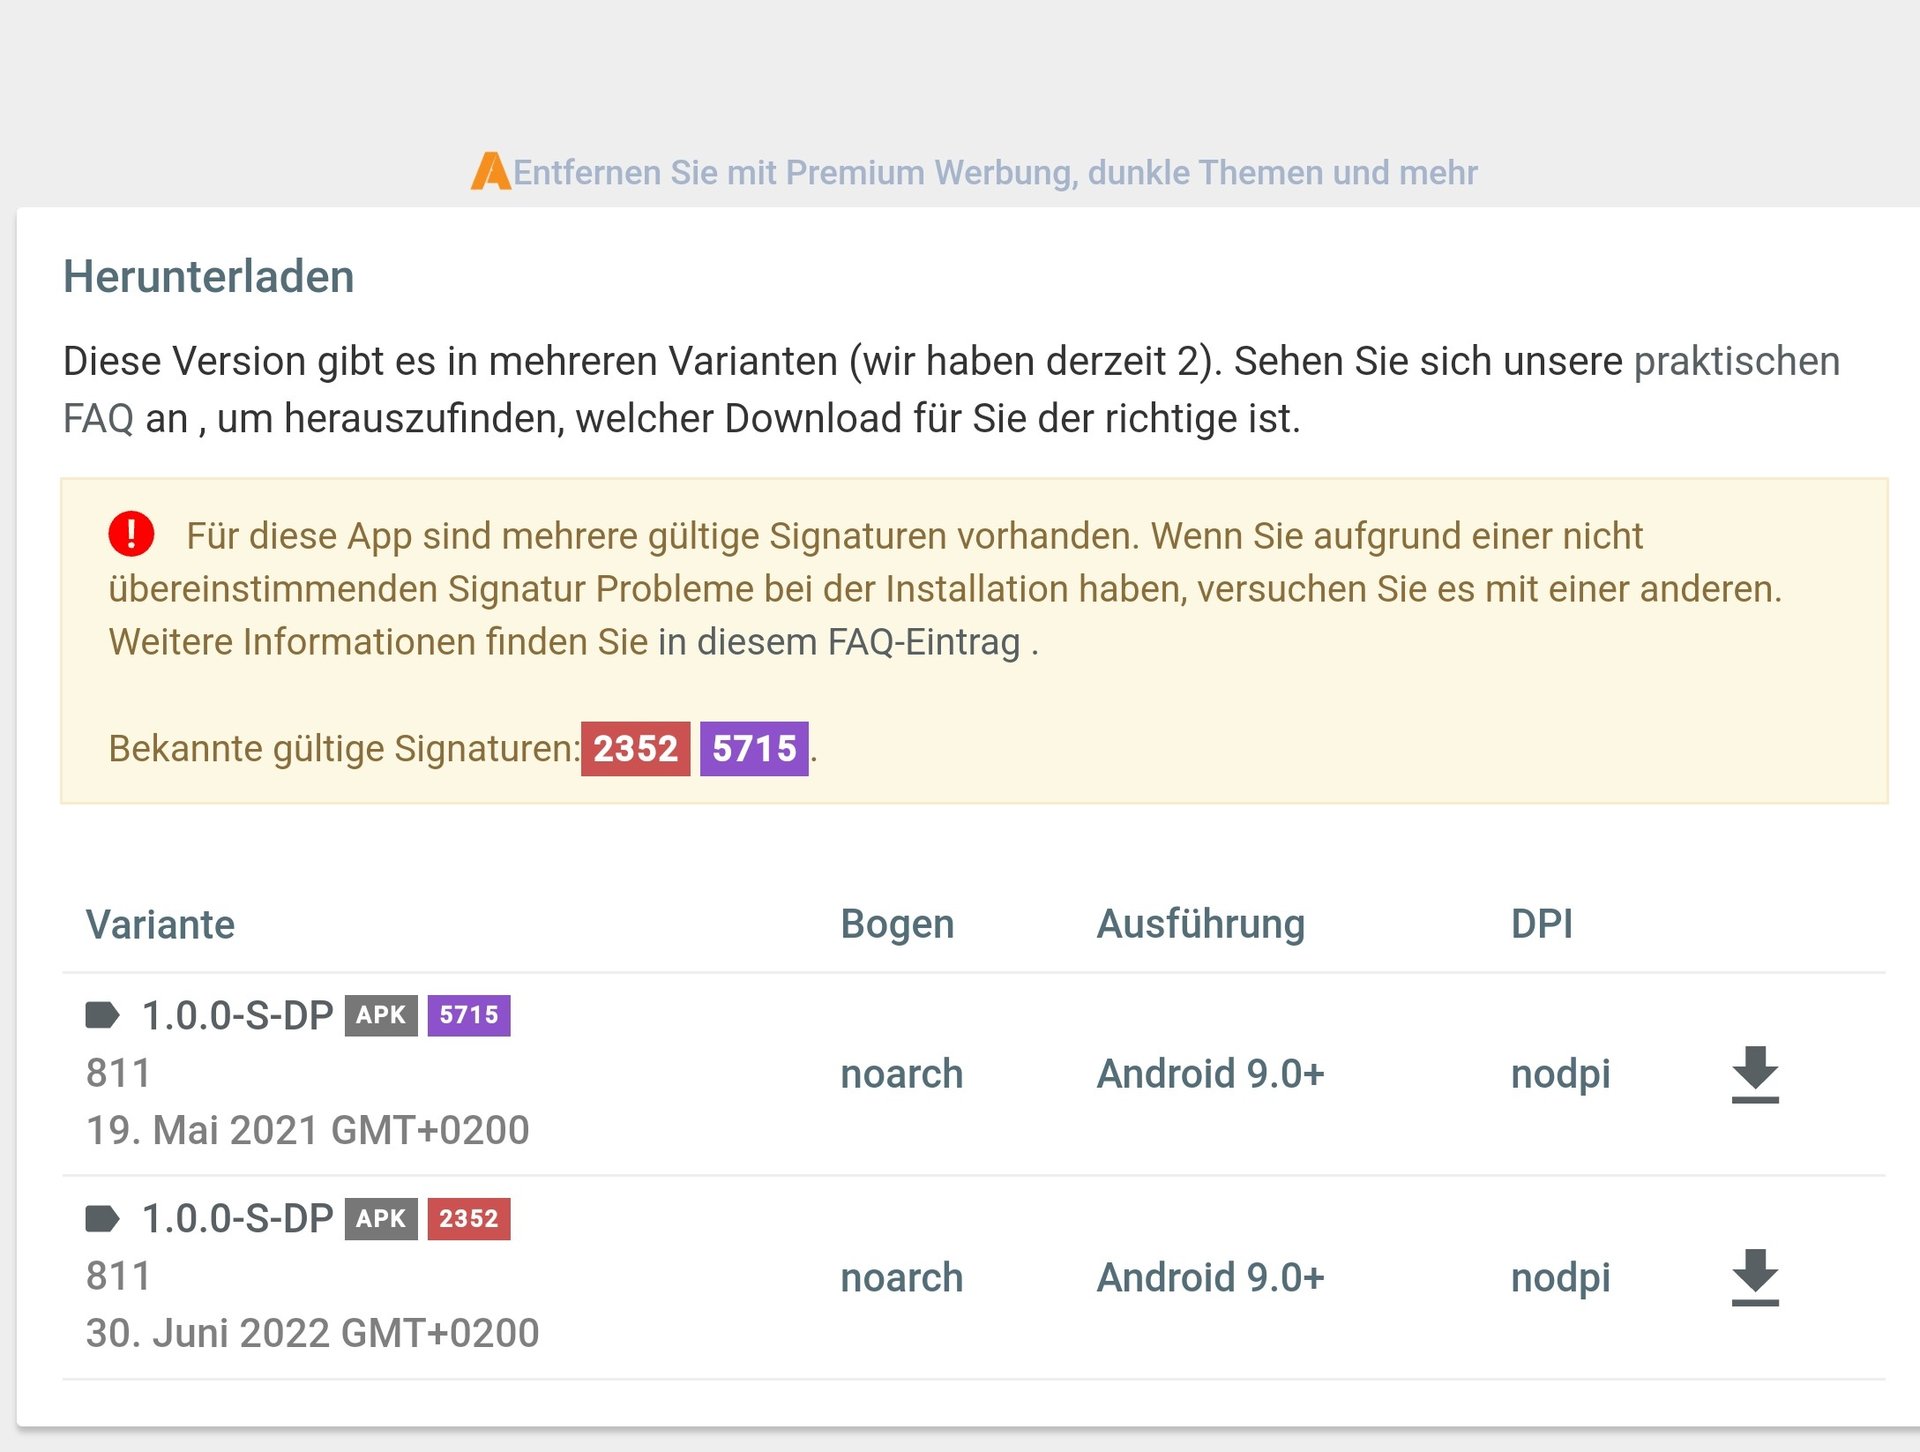Click the APK badge of second variant
Viewport: 1920px width, 1452px height.
381,1219
